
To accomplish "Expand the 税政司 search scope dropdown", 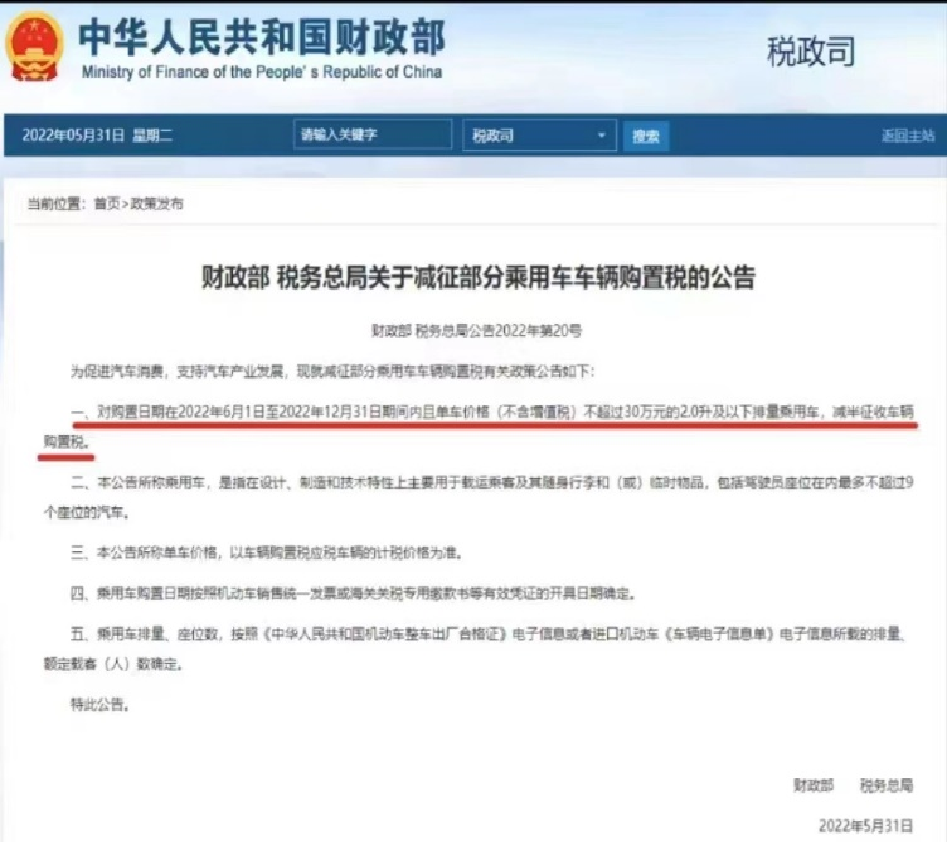I will [539, 135].
